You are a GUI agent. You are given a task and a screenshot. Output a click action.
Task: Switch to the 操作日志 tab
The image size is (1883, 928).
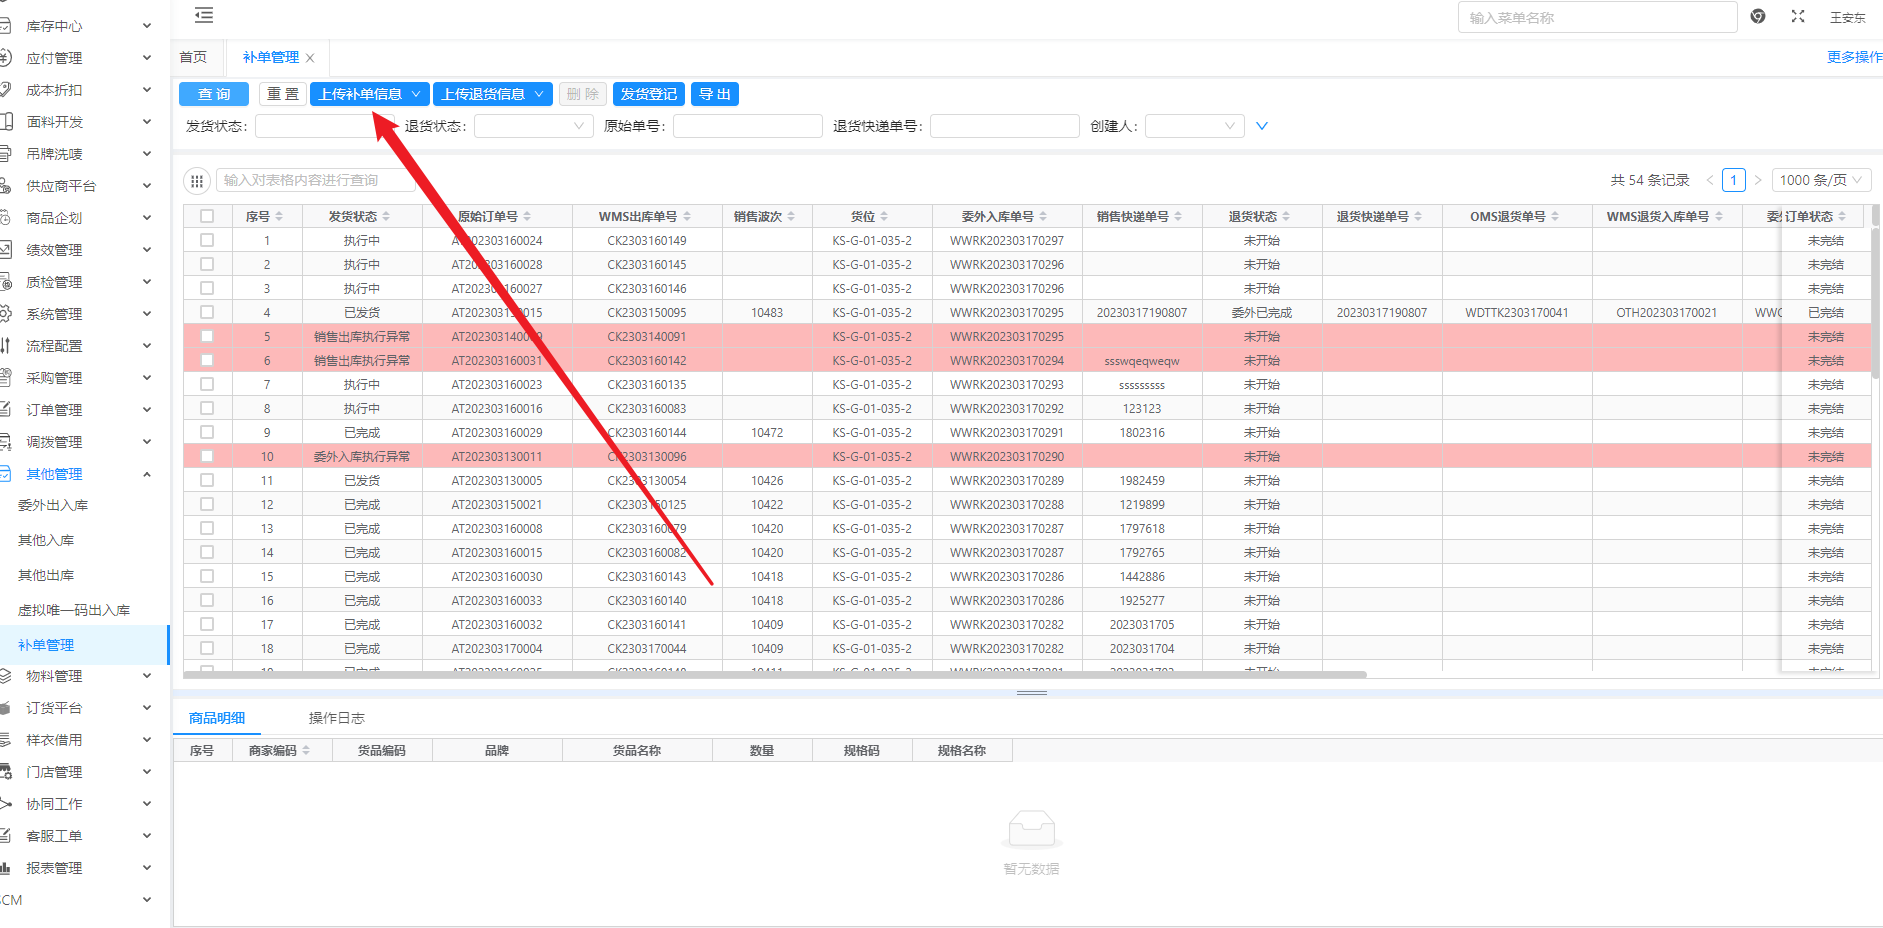(x=336, y=718)
